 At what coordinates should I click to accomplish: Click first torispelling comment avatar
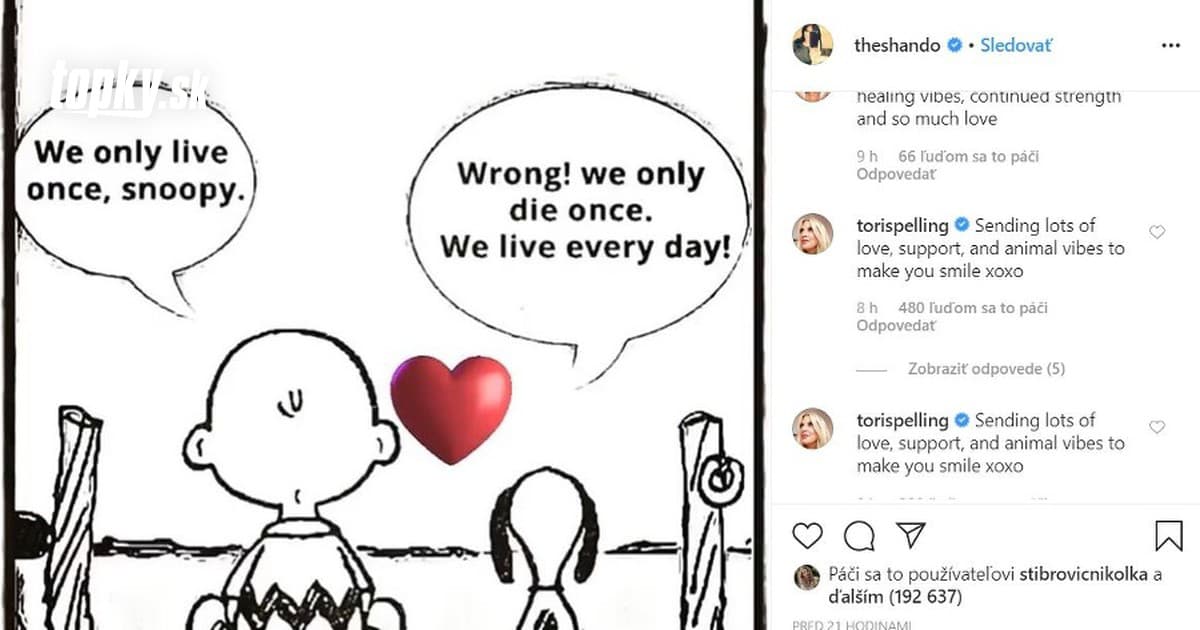tap(813, 233)
